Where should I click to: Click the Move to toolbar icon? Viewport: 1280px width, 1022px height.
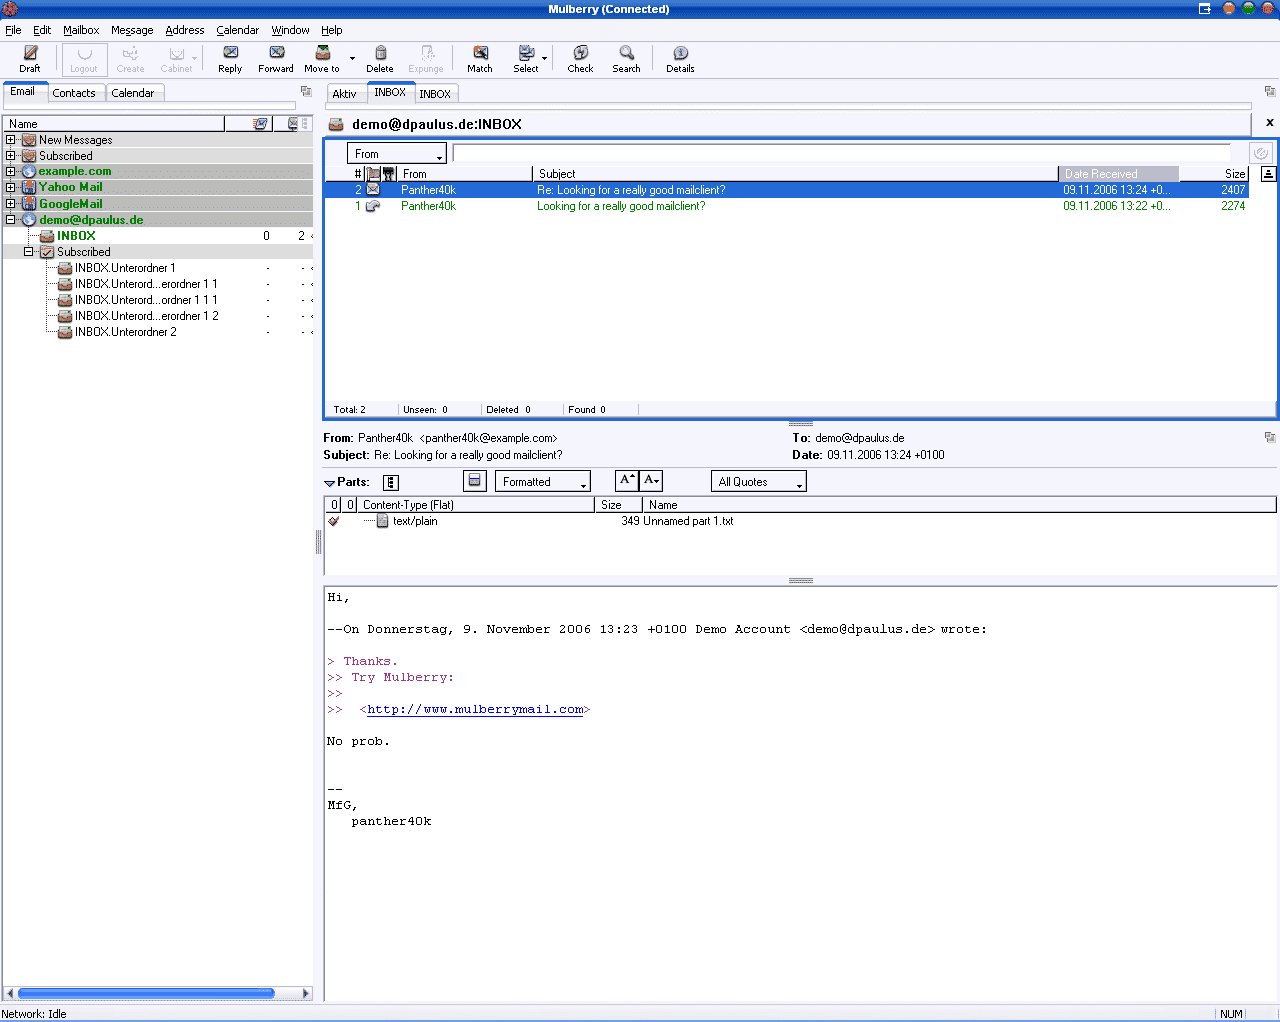(322, 53)
